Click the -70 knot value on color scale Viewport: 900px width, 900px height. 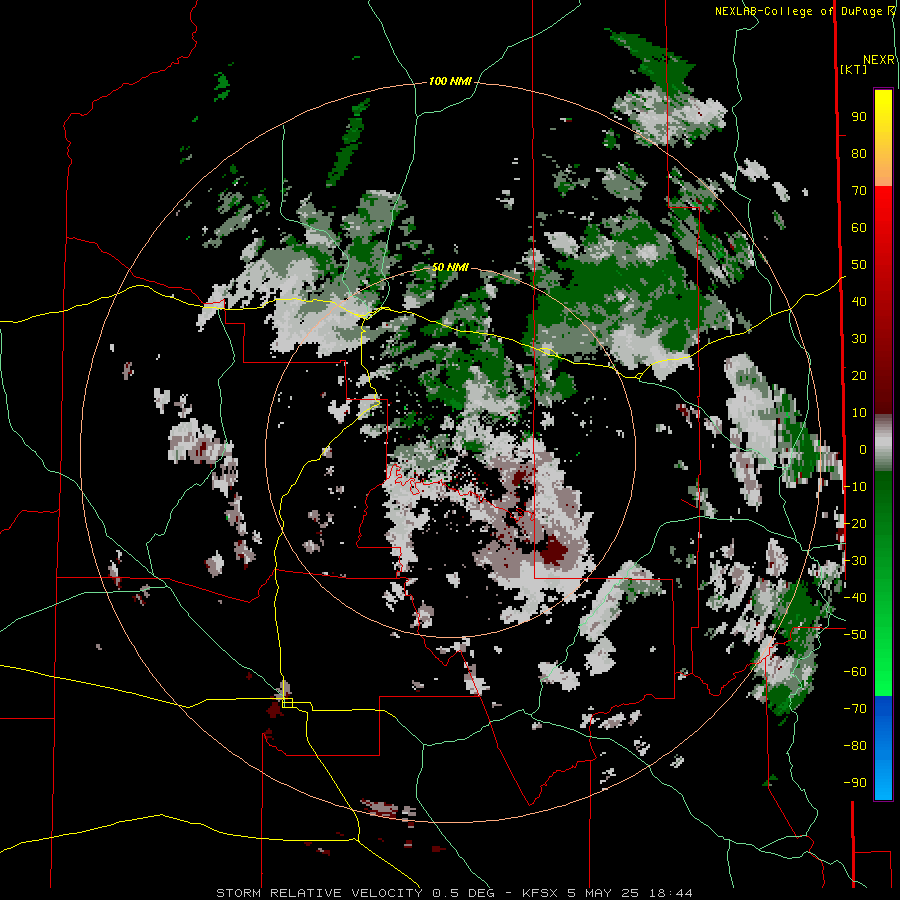click(x=855, y=709)
